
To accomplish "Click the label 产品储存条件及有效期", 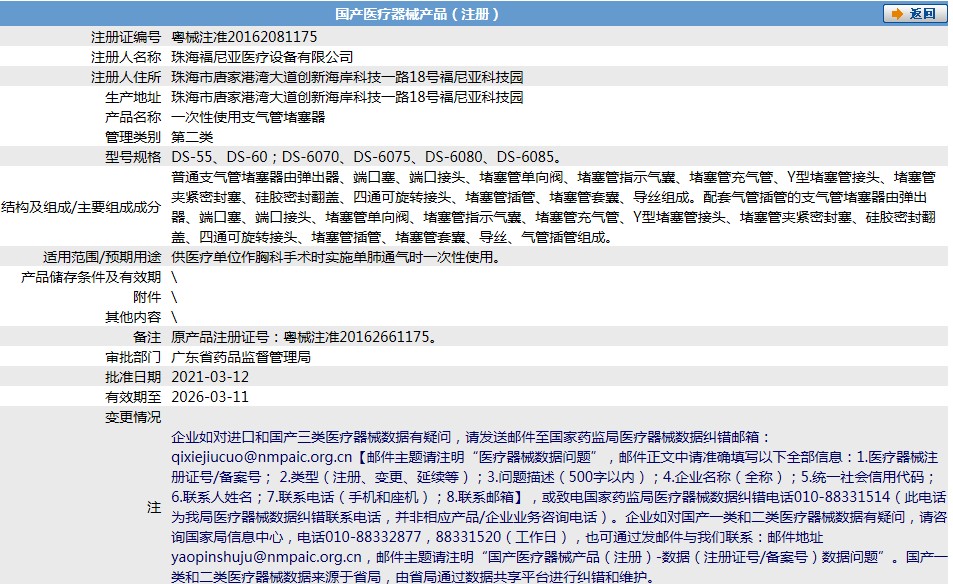I will point(91,277).
